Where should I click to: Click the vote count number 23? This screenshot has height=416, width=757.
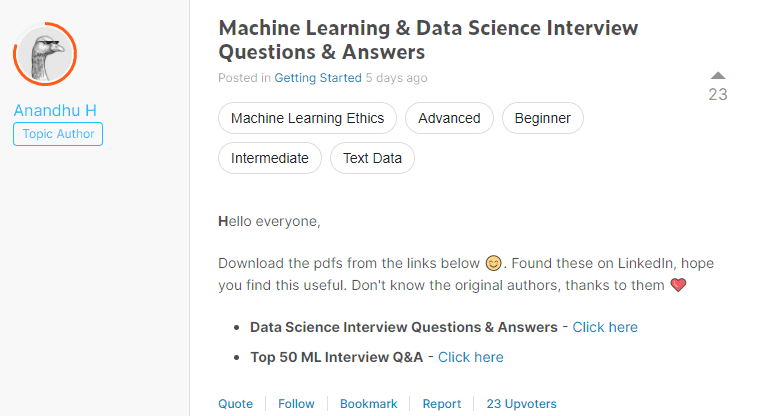coord(717,95)
